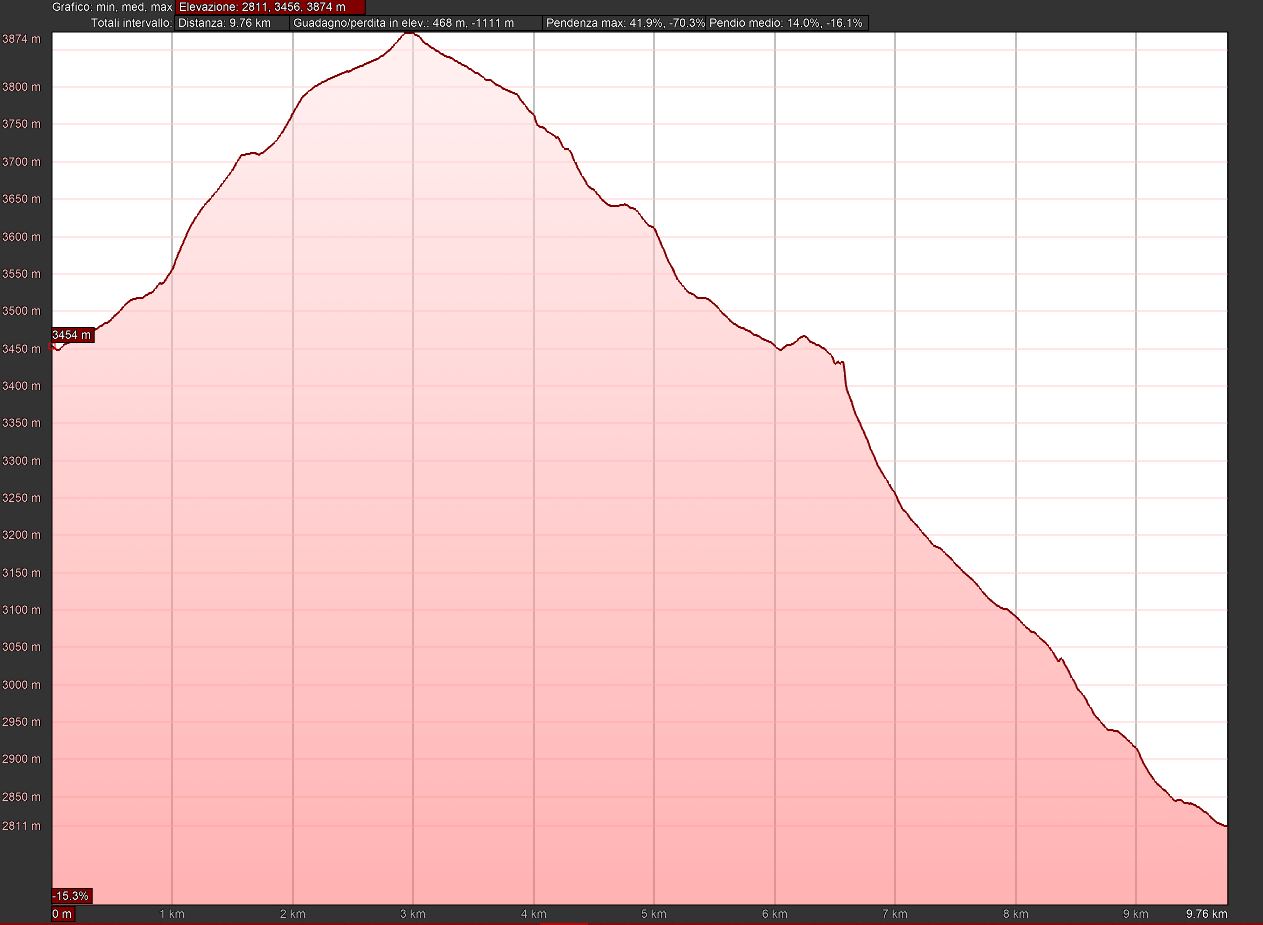Click the Distanza 9.76 km field
This screenshot has height=925, width=1263.
click(232, 22)
